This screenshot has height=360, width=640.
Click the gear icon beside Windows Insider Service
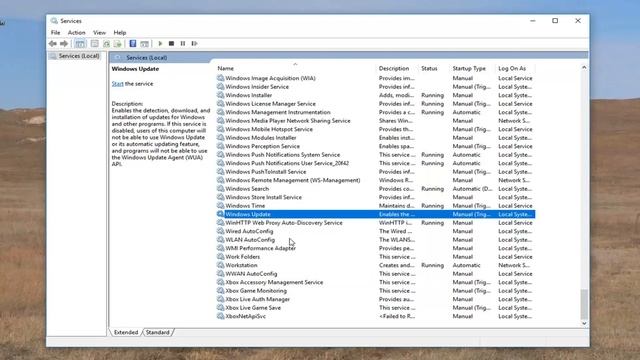(220, 87)
